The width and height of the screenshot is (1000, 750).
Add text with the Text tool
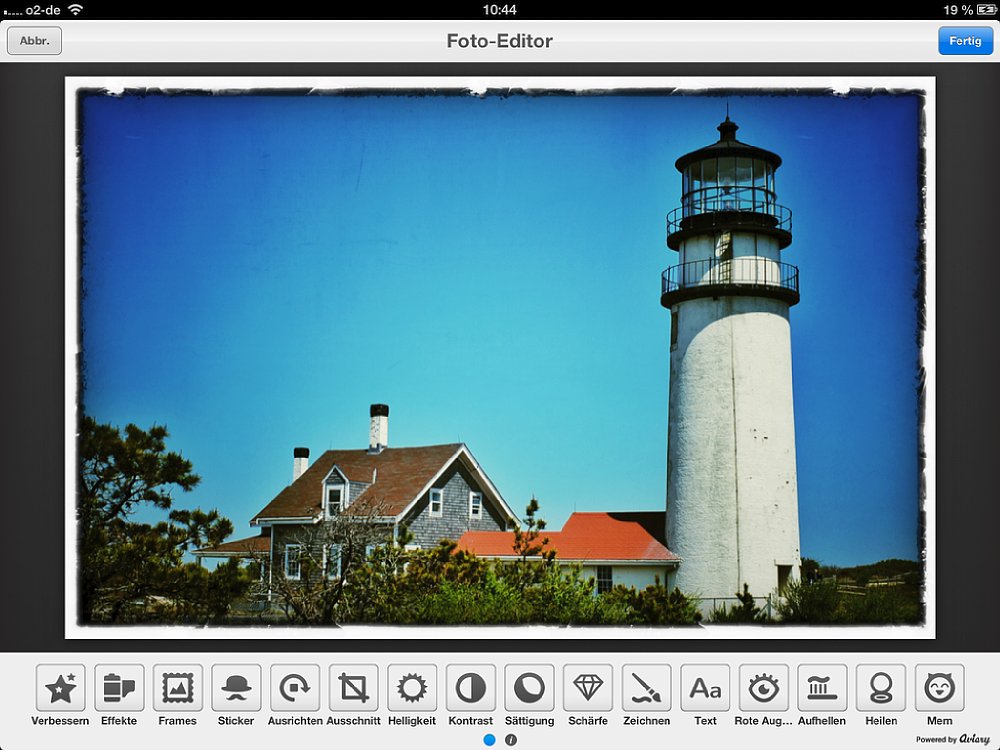coord(705,688)
